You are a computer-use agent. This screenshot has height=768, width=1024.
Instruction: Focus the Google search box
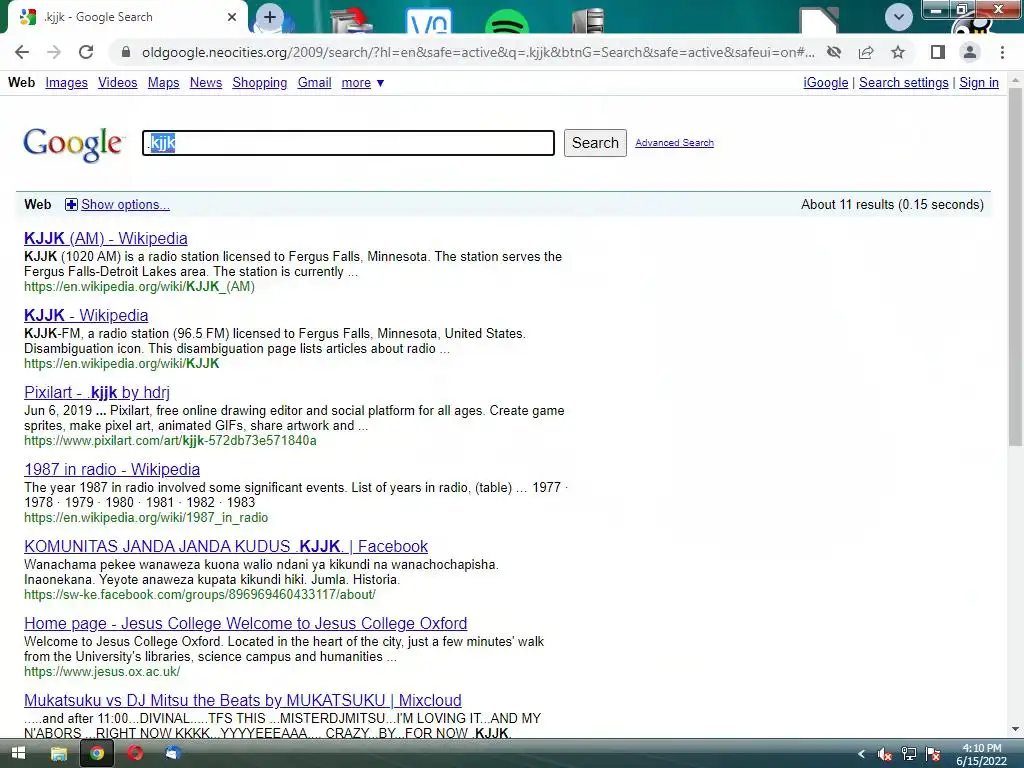tap(348, 143)
